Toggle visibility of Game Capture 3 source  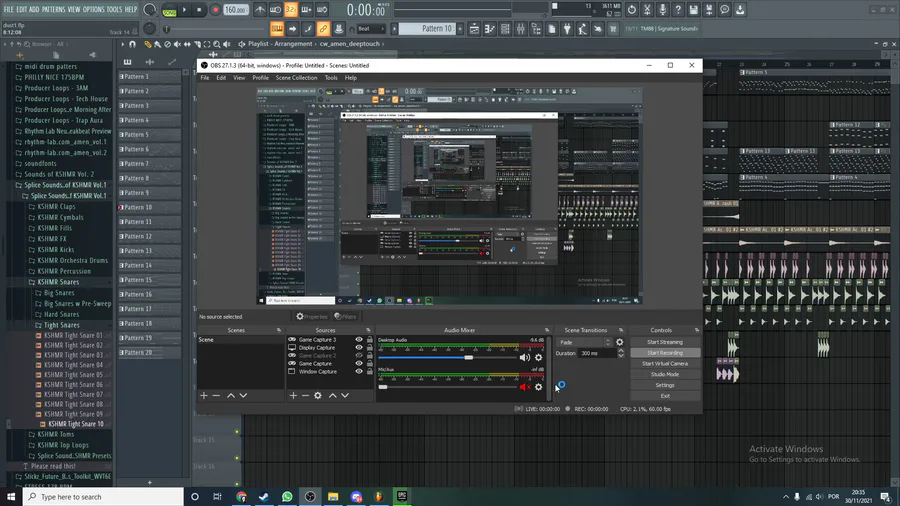(359, 340)
